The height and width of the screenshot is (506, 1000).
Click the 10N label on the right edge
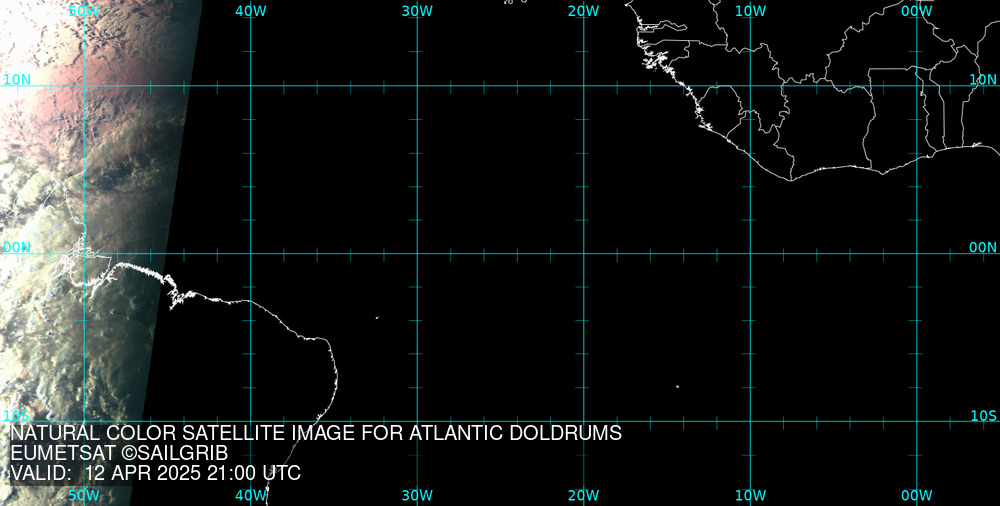983,80
